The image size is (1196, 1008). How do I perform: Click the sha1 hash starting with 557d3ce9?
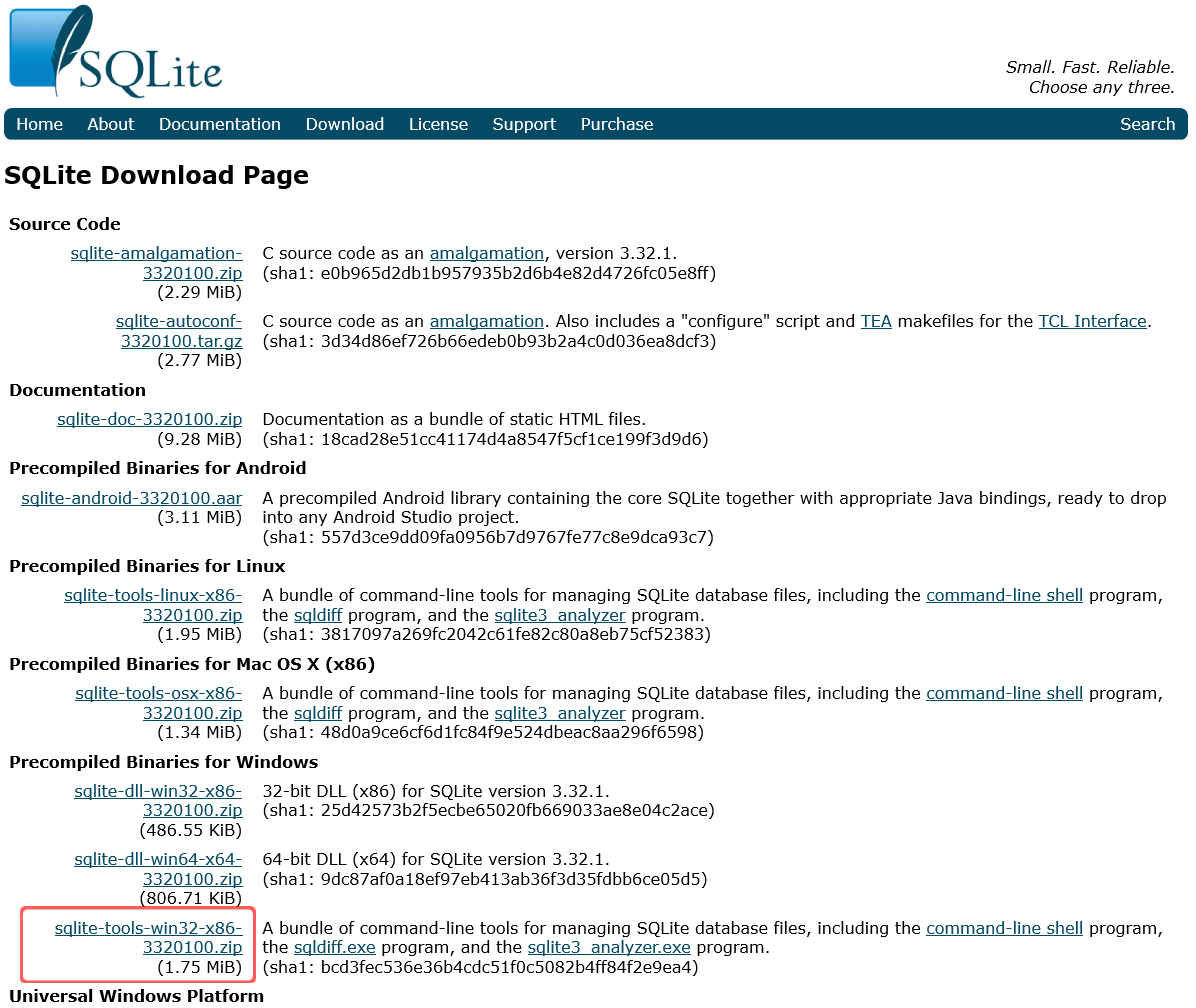(488, 538)
